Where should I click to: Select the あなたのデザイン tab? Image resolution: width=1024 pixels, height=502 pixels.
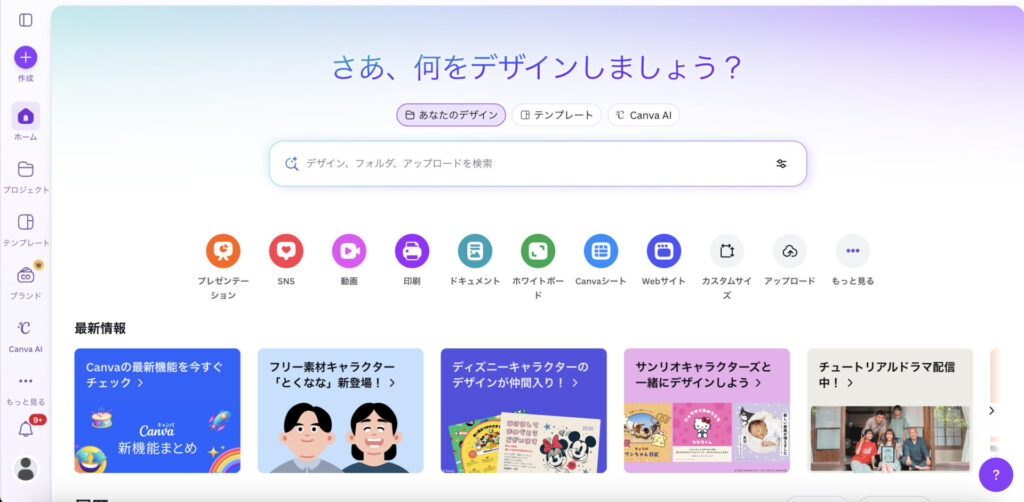pos(451,115)
